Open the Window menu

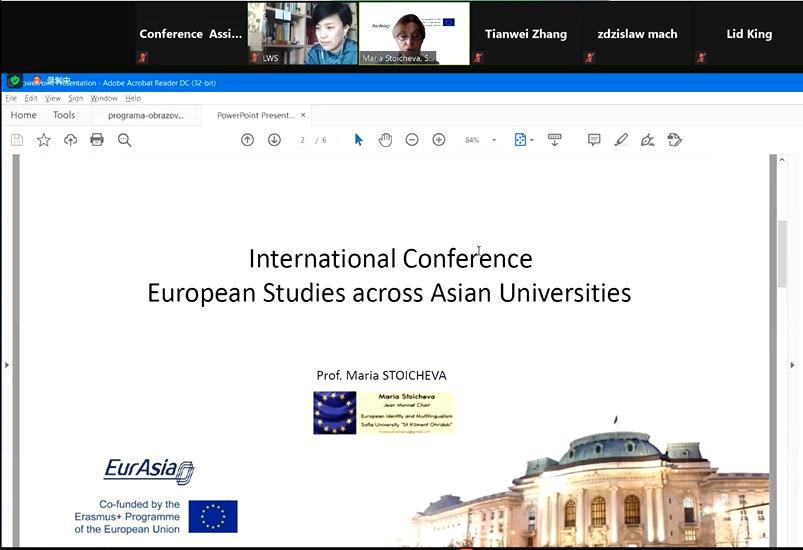[104, 98]
